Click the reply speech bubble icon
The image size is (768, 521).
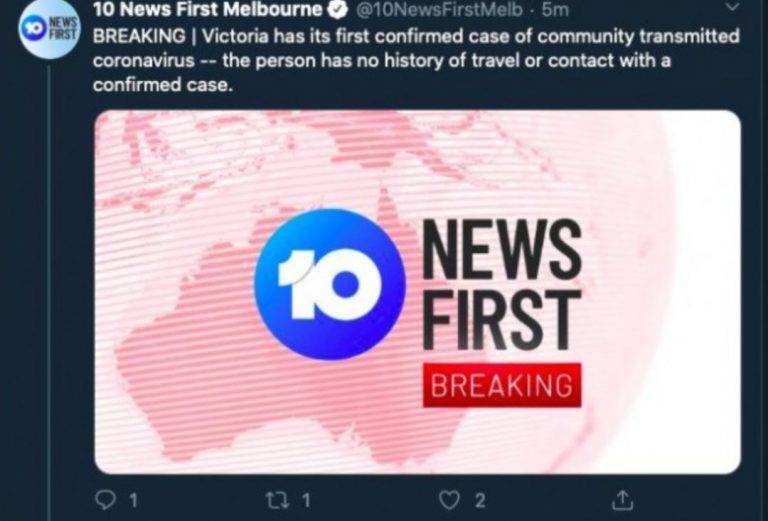[x=105, y=500]
